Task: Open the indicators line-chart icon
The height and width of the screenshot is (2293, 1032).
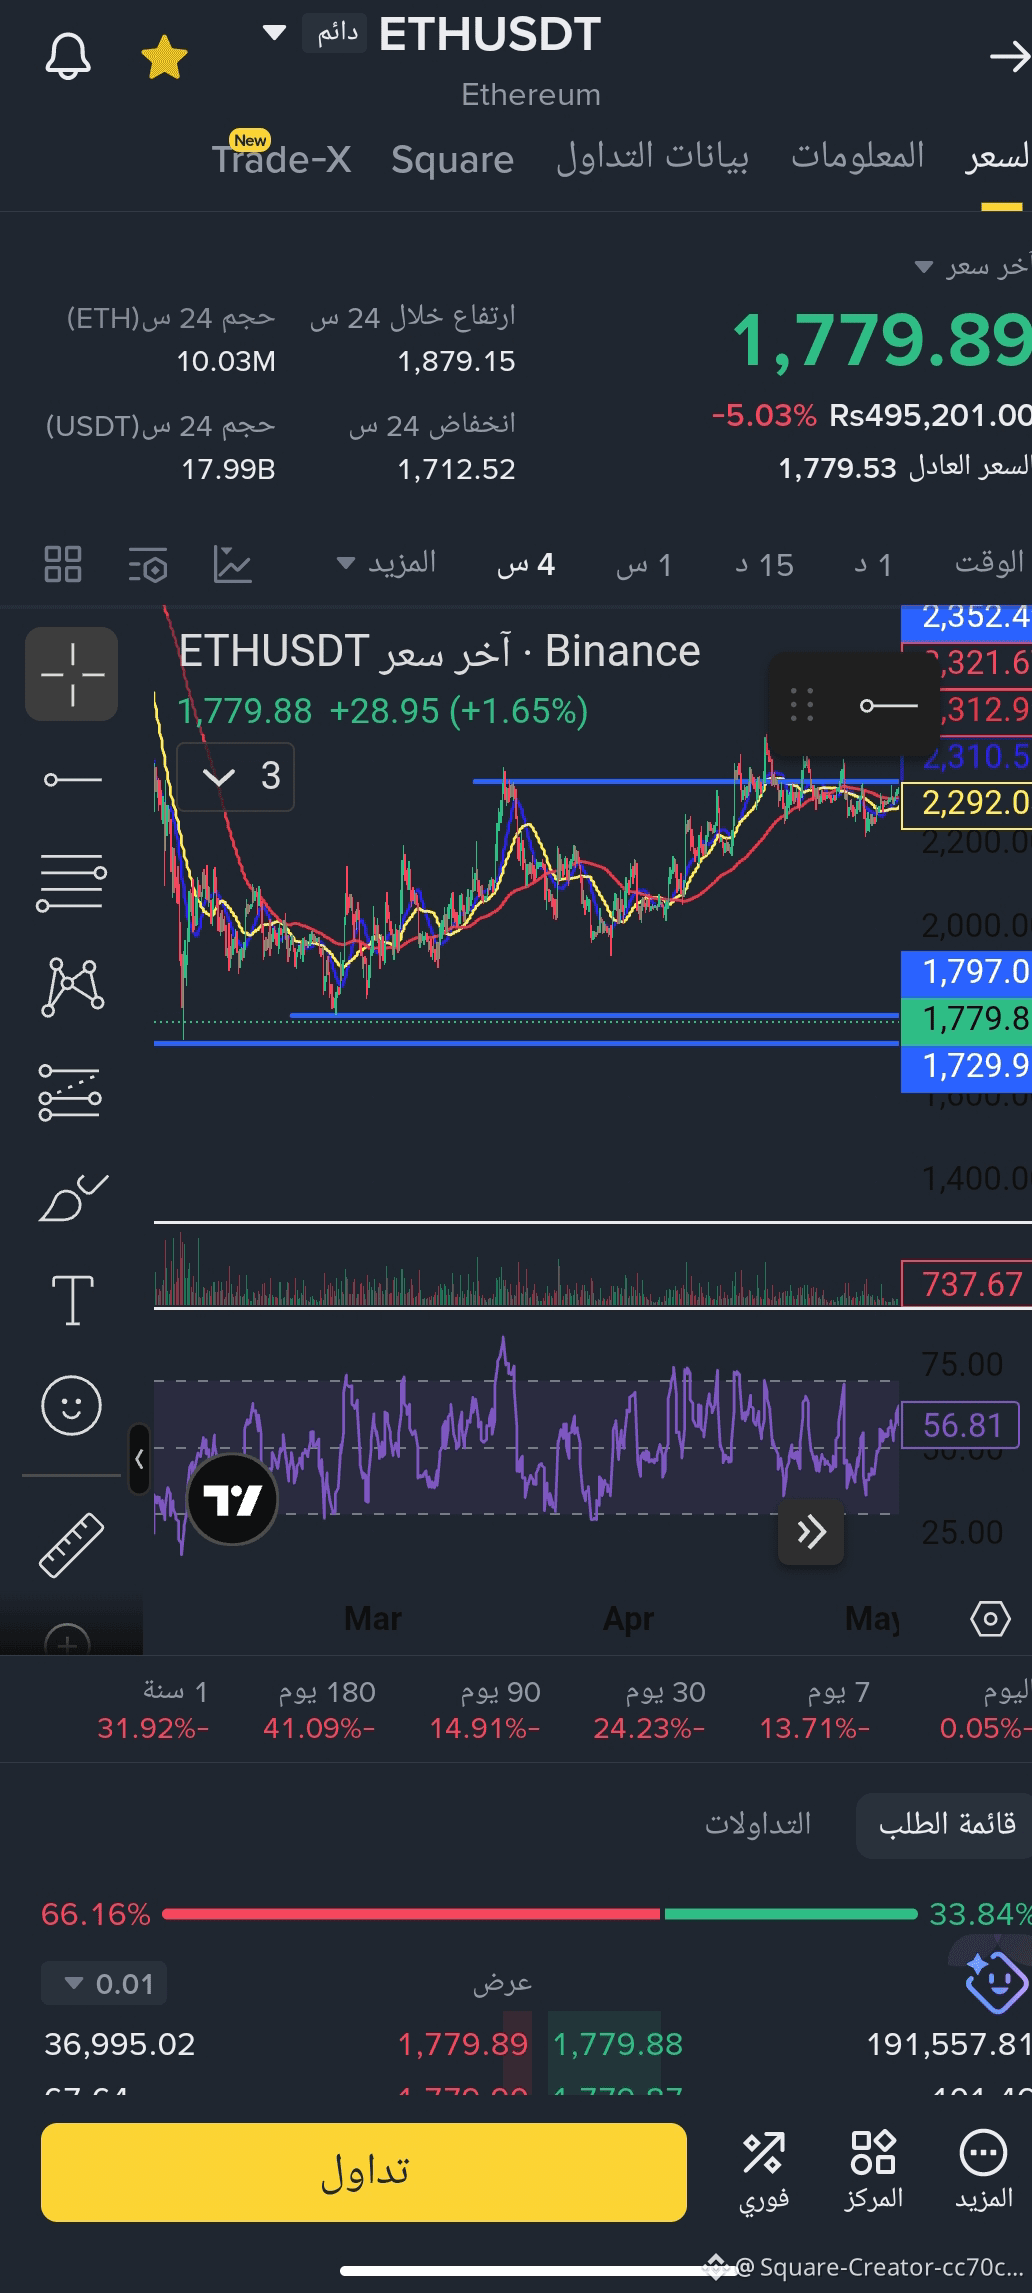Action: 232,564
